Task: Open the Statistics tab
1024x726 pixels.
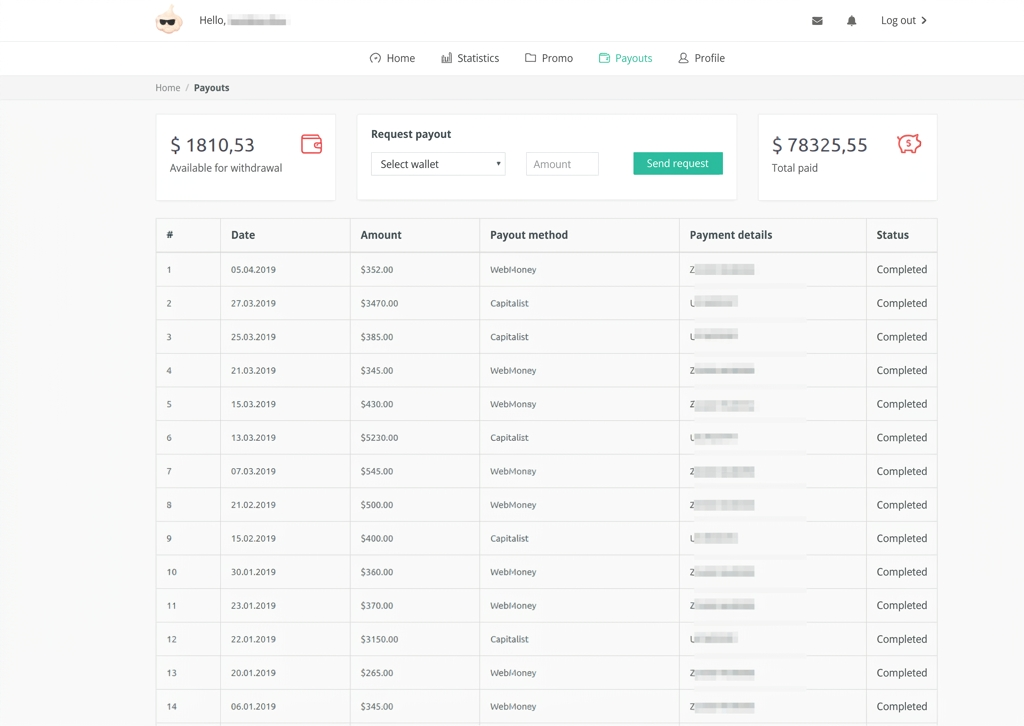Action: tap(470, 58)
